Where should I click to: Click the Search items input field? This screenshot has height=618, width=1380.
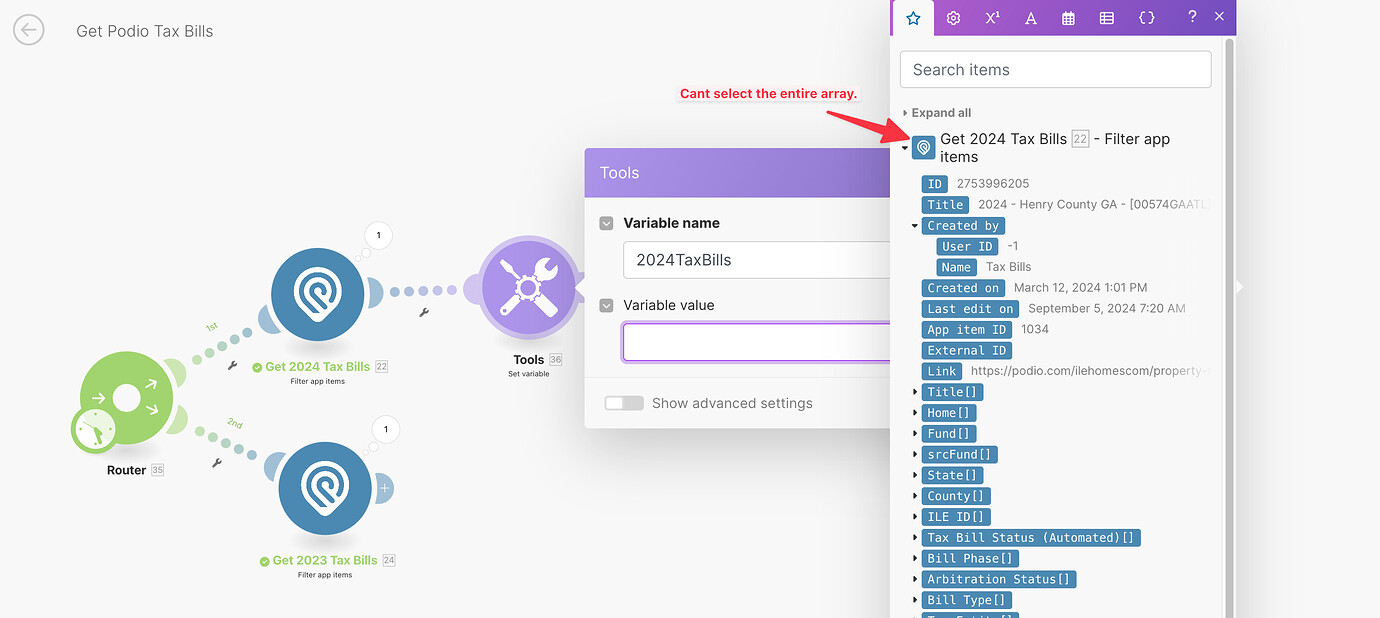pyautogui.click(x=1055, y=69)
